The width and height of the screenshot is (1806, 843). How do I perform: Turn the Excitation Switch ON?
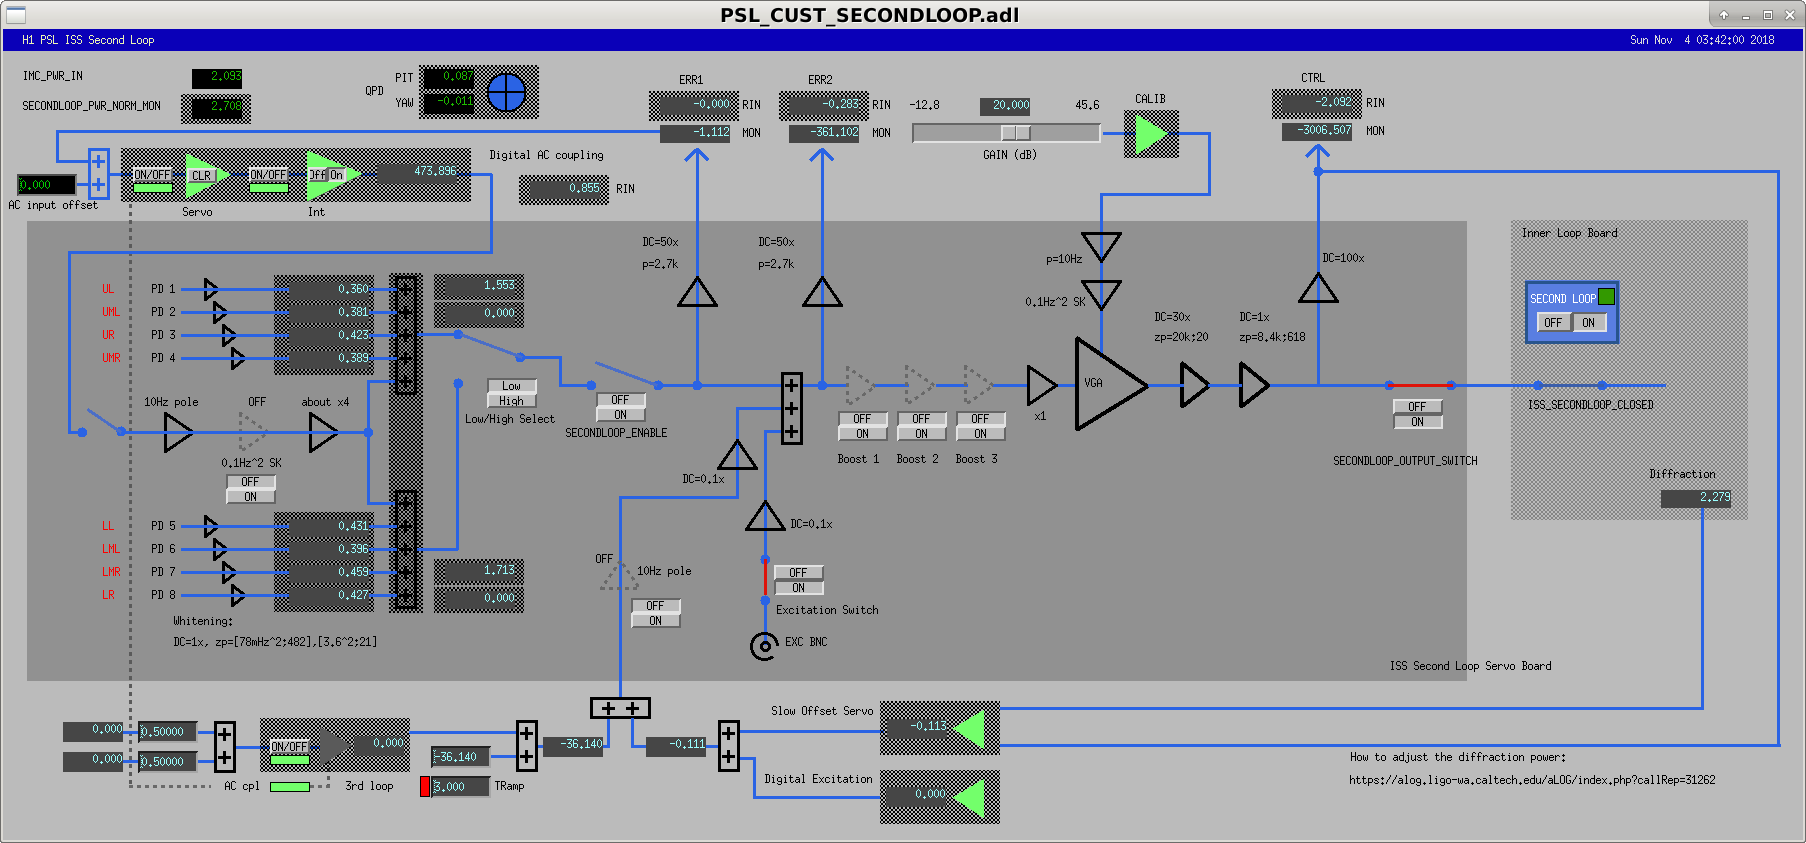point(798,588)
